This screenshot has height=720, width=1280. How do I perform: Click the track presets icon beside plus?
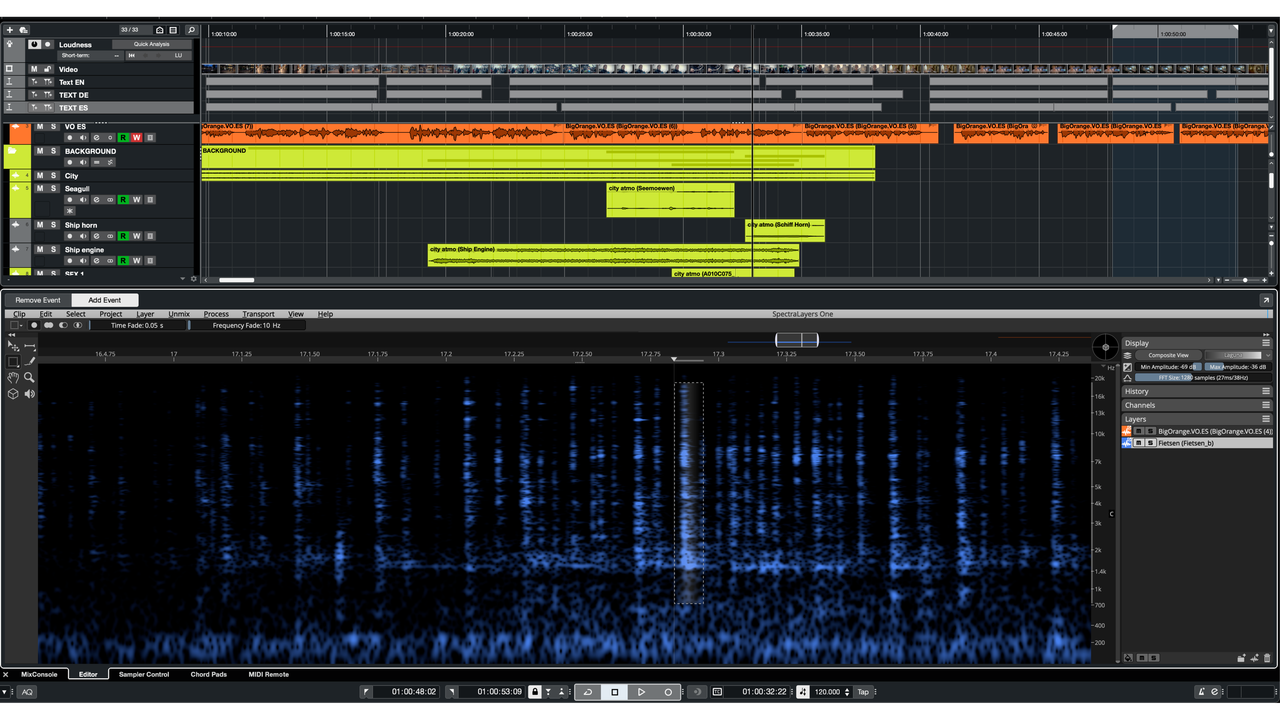[23, 30]
